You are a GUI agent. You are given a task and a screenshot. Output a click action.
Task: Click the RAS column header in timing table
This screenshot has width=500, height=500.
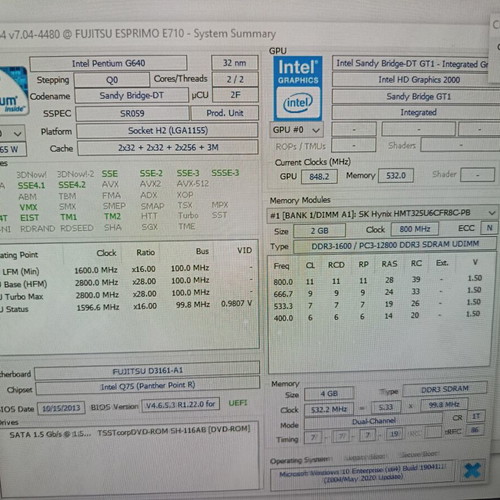coord(389,264)
